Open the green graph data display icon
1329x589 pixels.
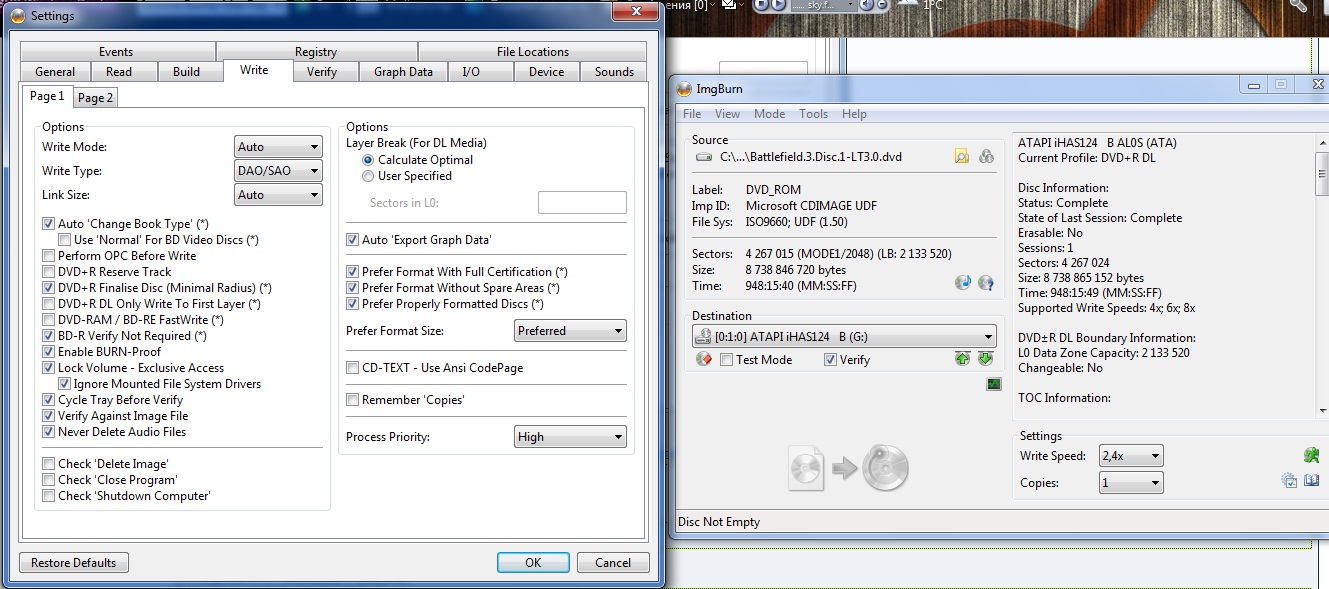coord(993,384)
